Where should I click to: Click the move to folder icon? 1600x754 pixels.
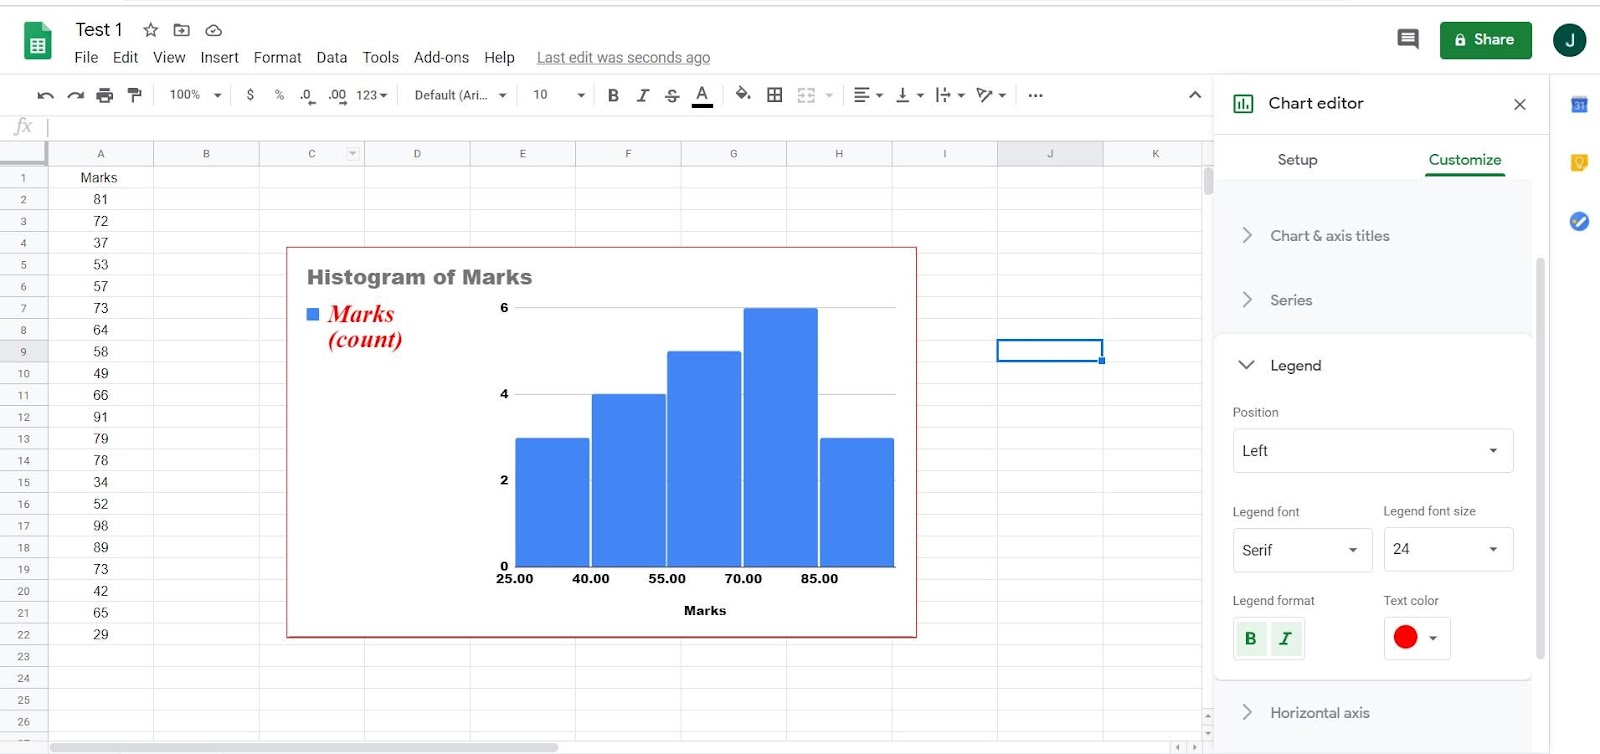182,30
